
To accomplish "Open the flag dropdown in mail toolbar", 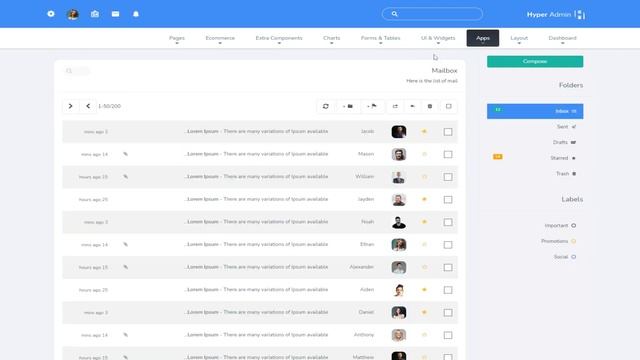I will click(372, 106).
